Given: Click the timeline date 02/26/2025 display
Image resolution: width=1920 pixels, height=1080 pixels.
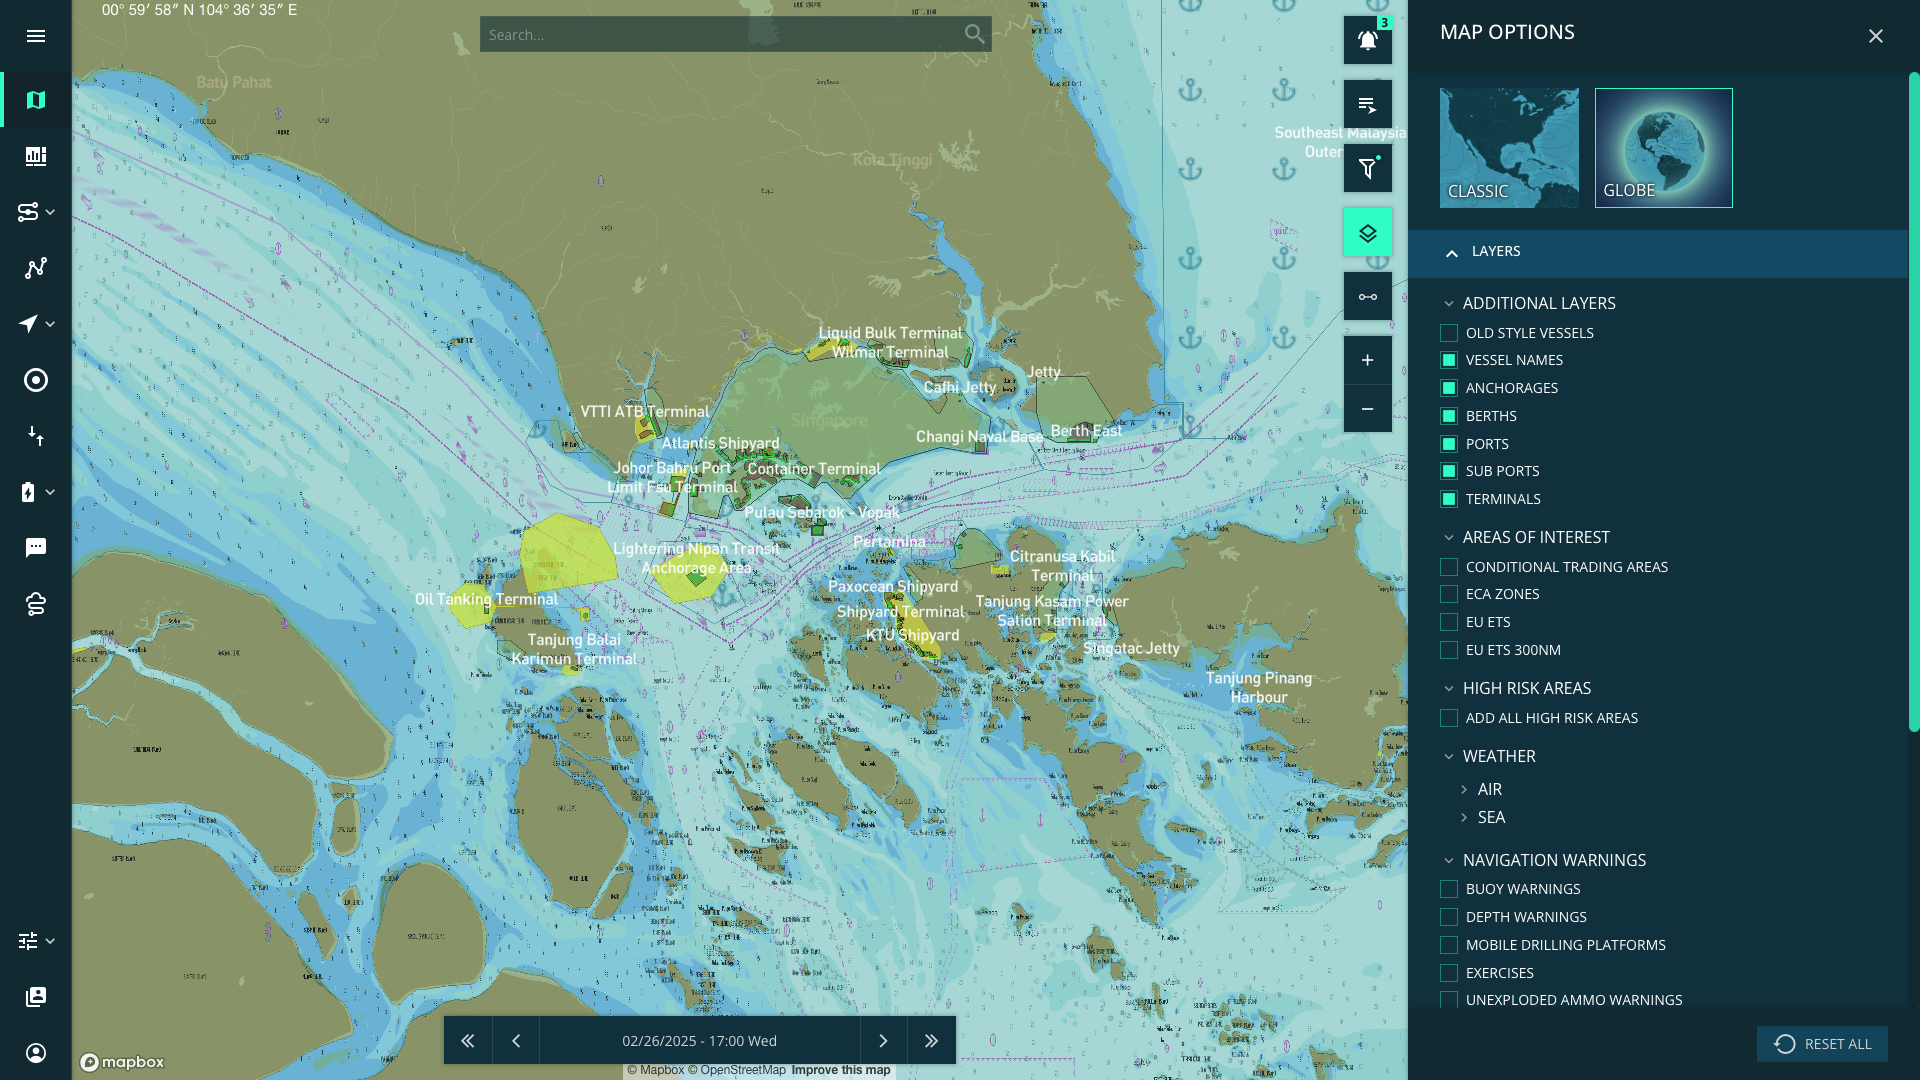Looking at the screenshot, I should pyautogui.click(x=699, y=1041).
